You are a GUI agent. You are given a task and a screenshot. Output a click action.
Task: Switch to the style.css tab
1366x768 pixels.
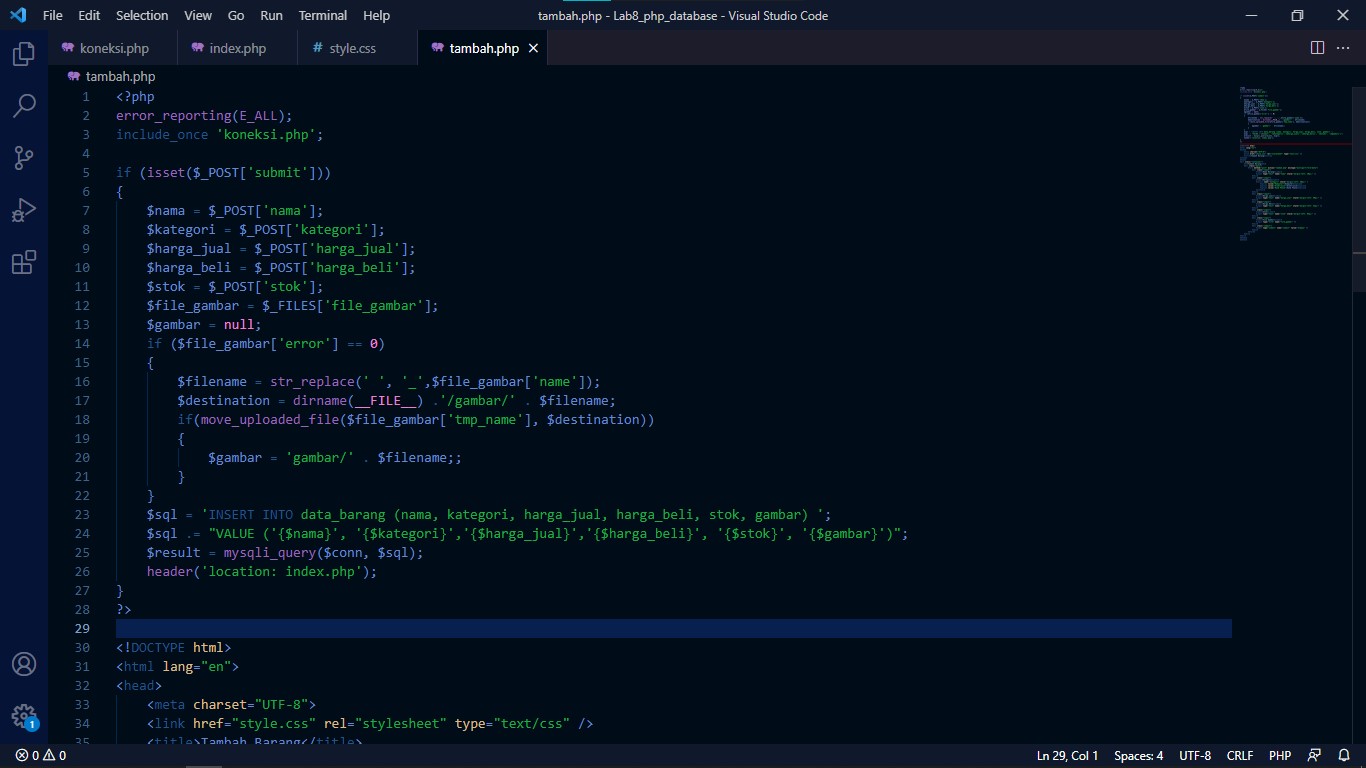point(352,47)
